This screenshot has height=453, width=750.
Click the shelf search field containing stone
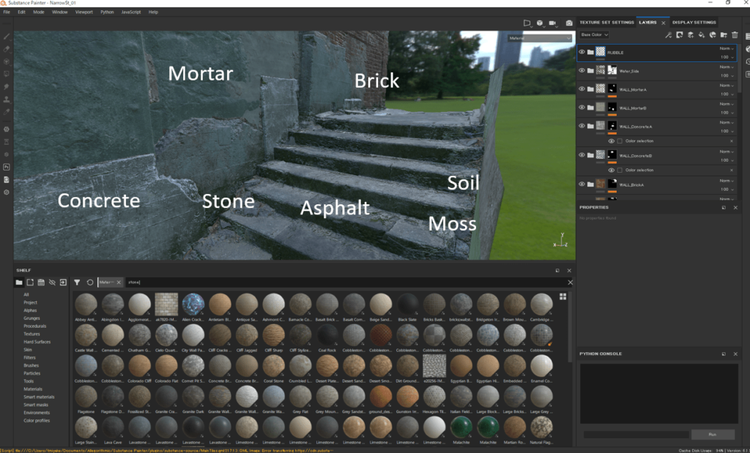pyautogui.click(x=344, y=283)
